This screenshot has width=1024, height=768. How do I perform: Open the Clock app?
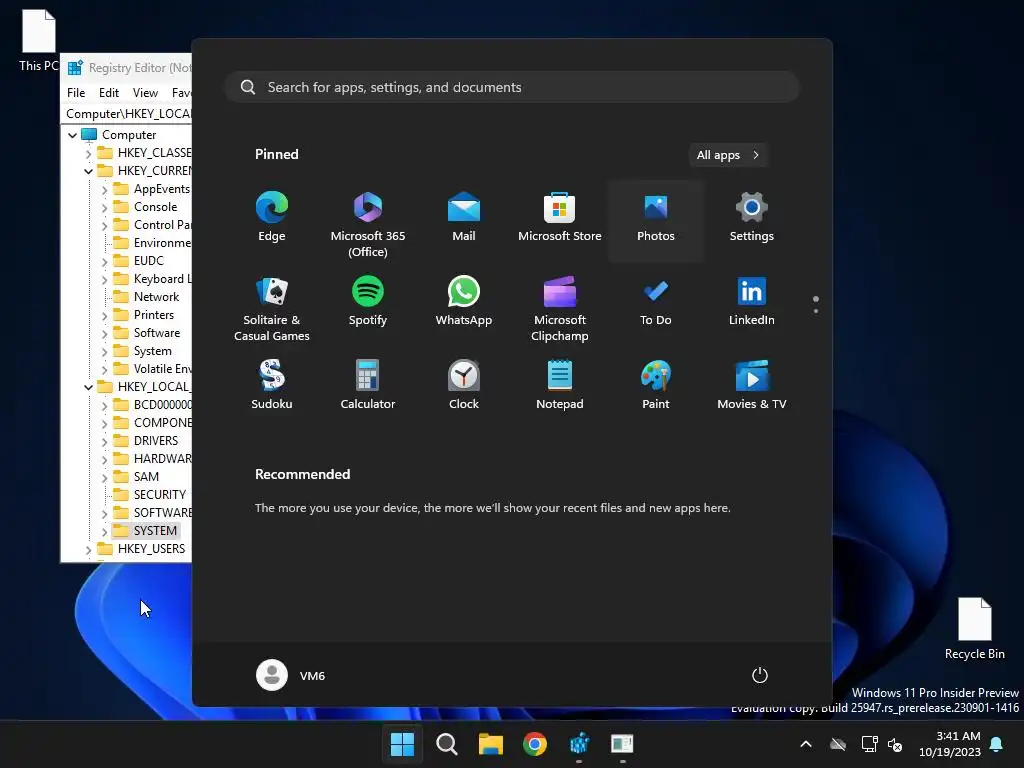[464, 385]
